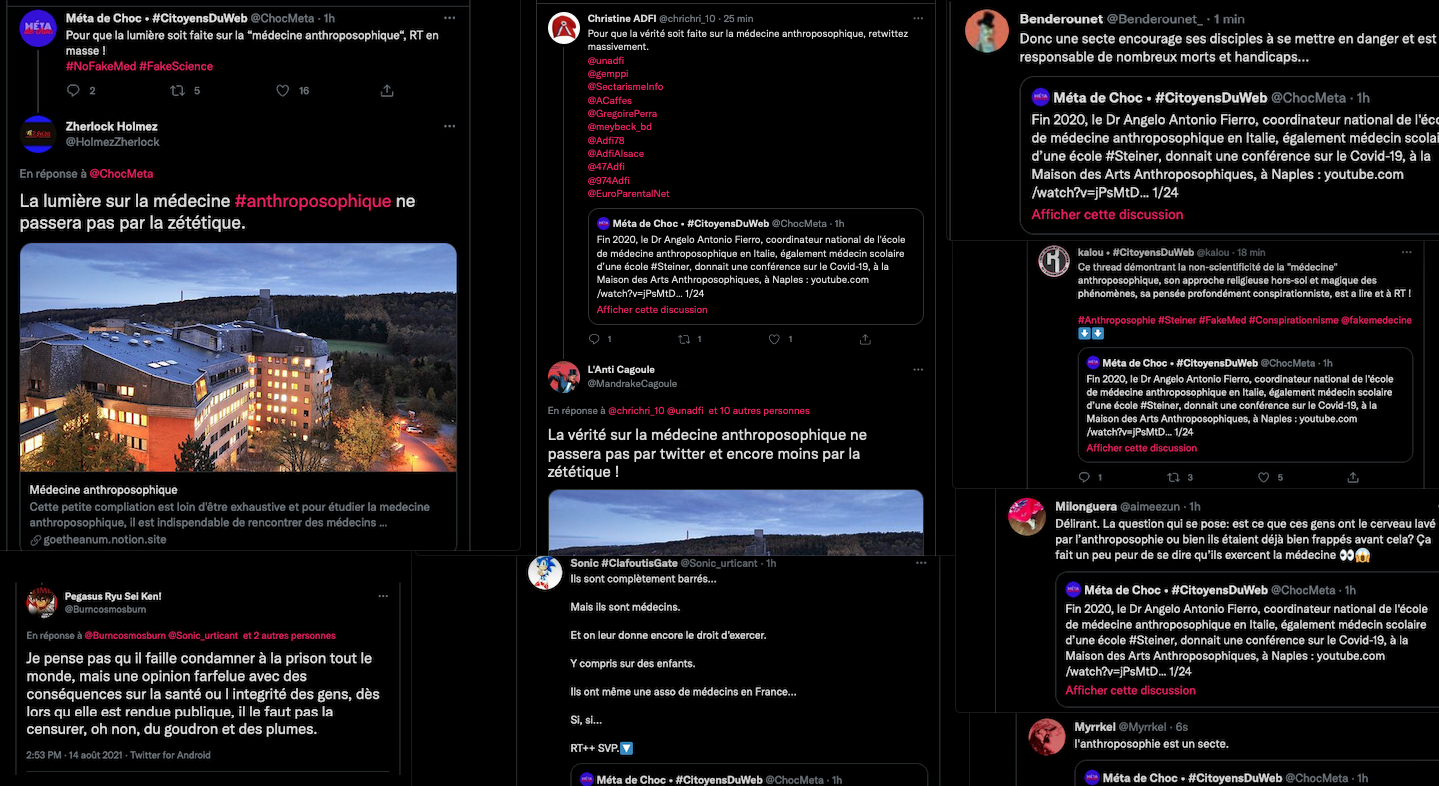Like the Méta de Choc top-left tweet

coord(282,90)
